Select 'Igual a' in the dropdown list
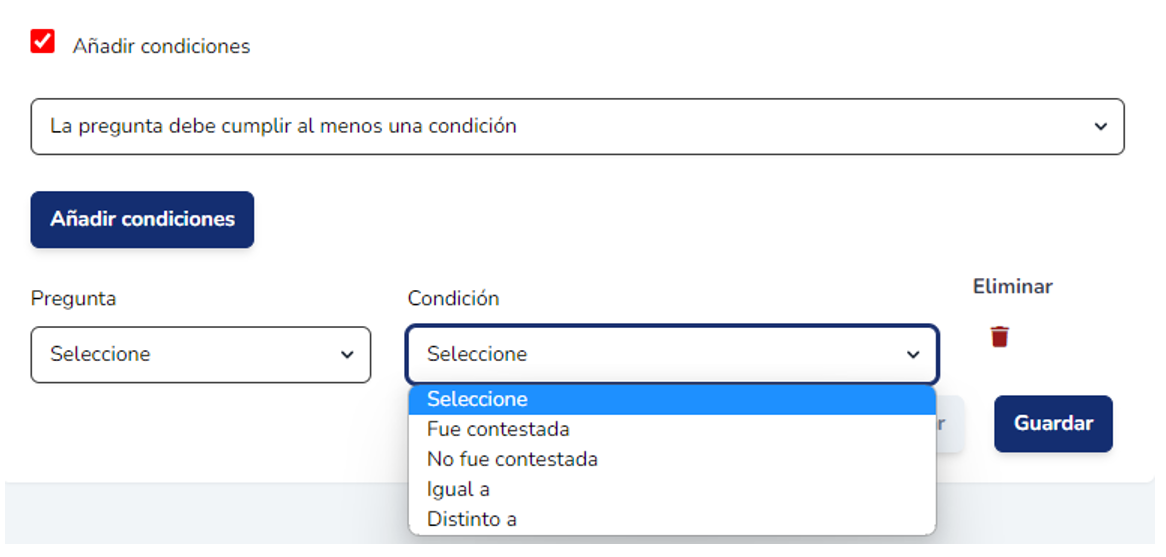 [458, 489]
